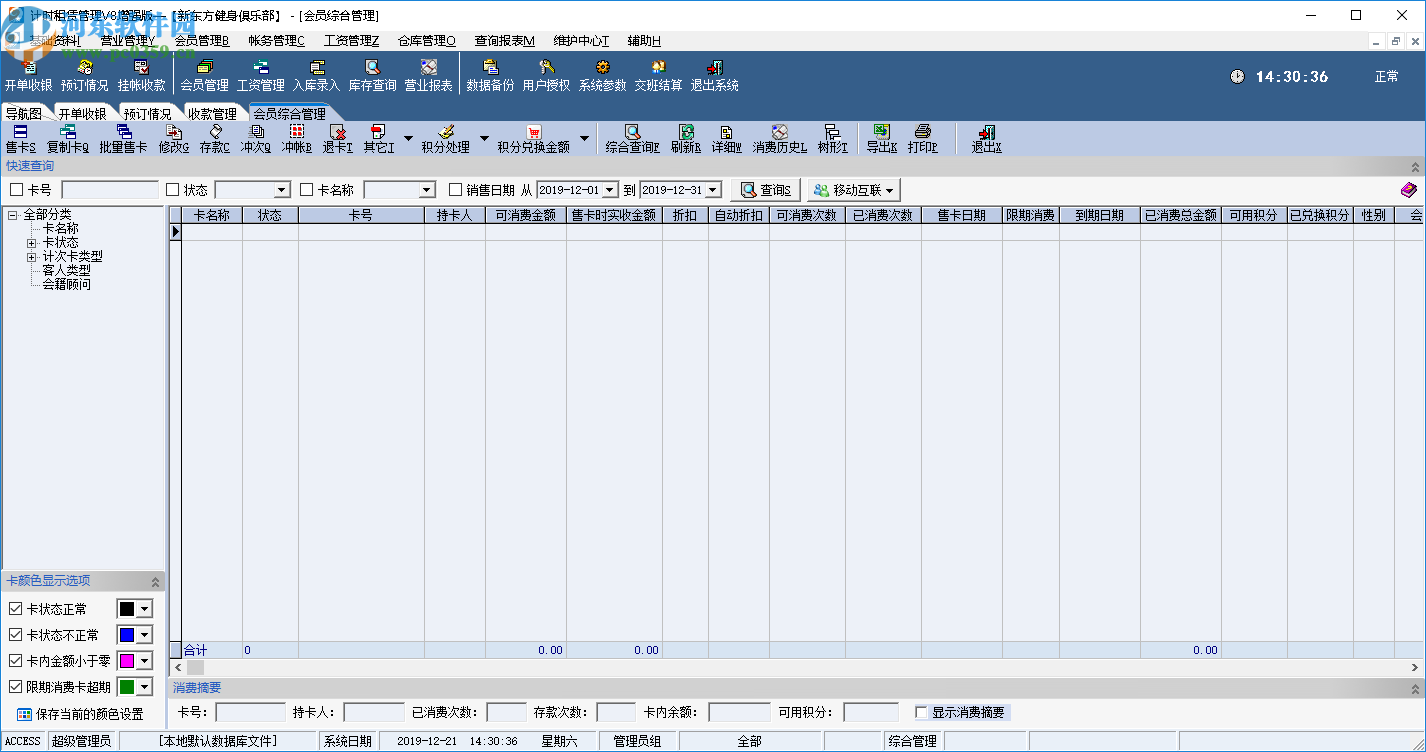Click the magenta 卡内金额小于零 color swatch

pos(127,661)
